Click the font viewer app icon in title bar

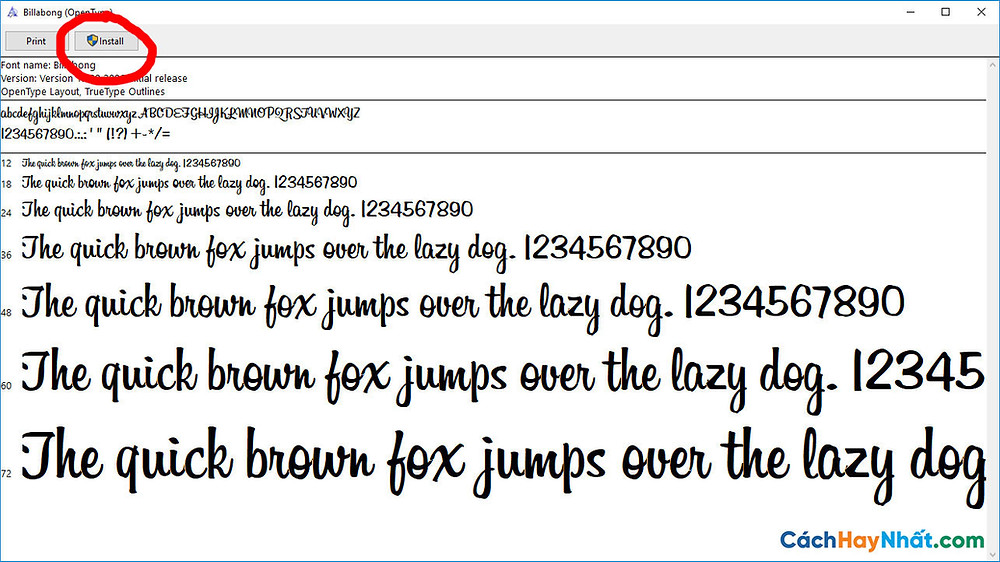pos(12,12)
